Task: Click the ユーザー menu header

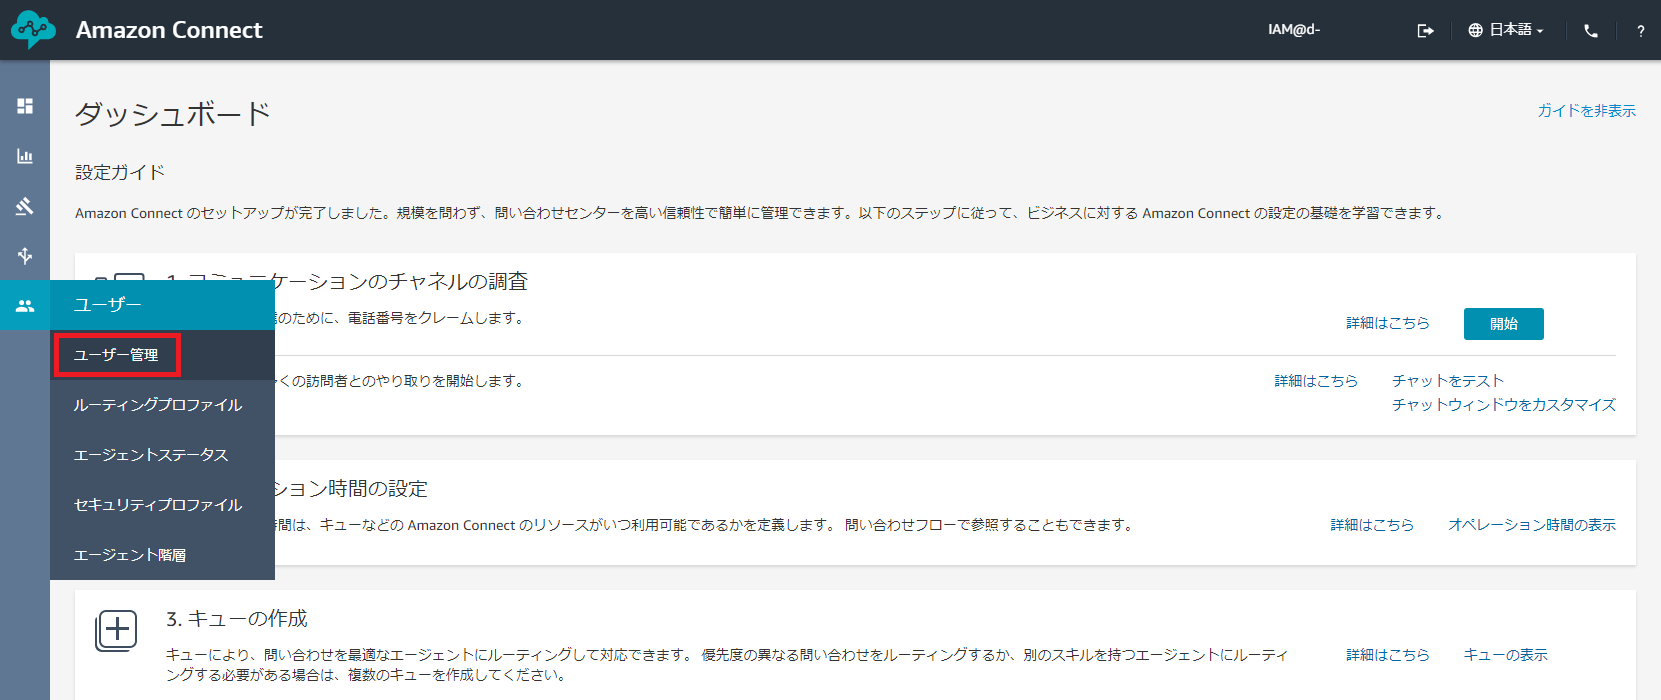Action: pos(162,305)
